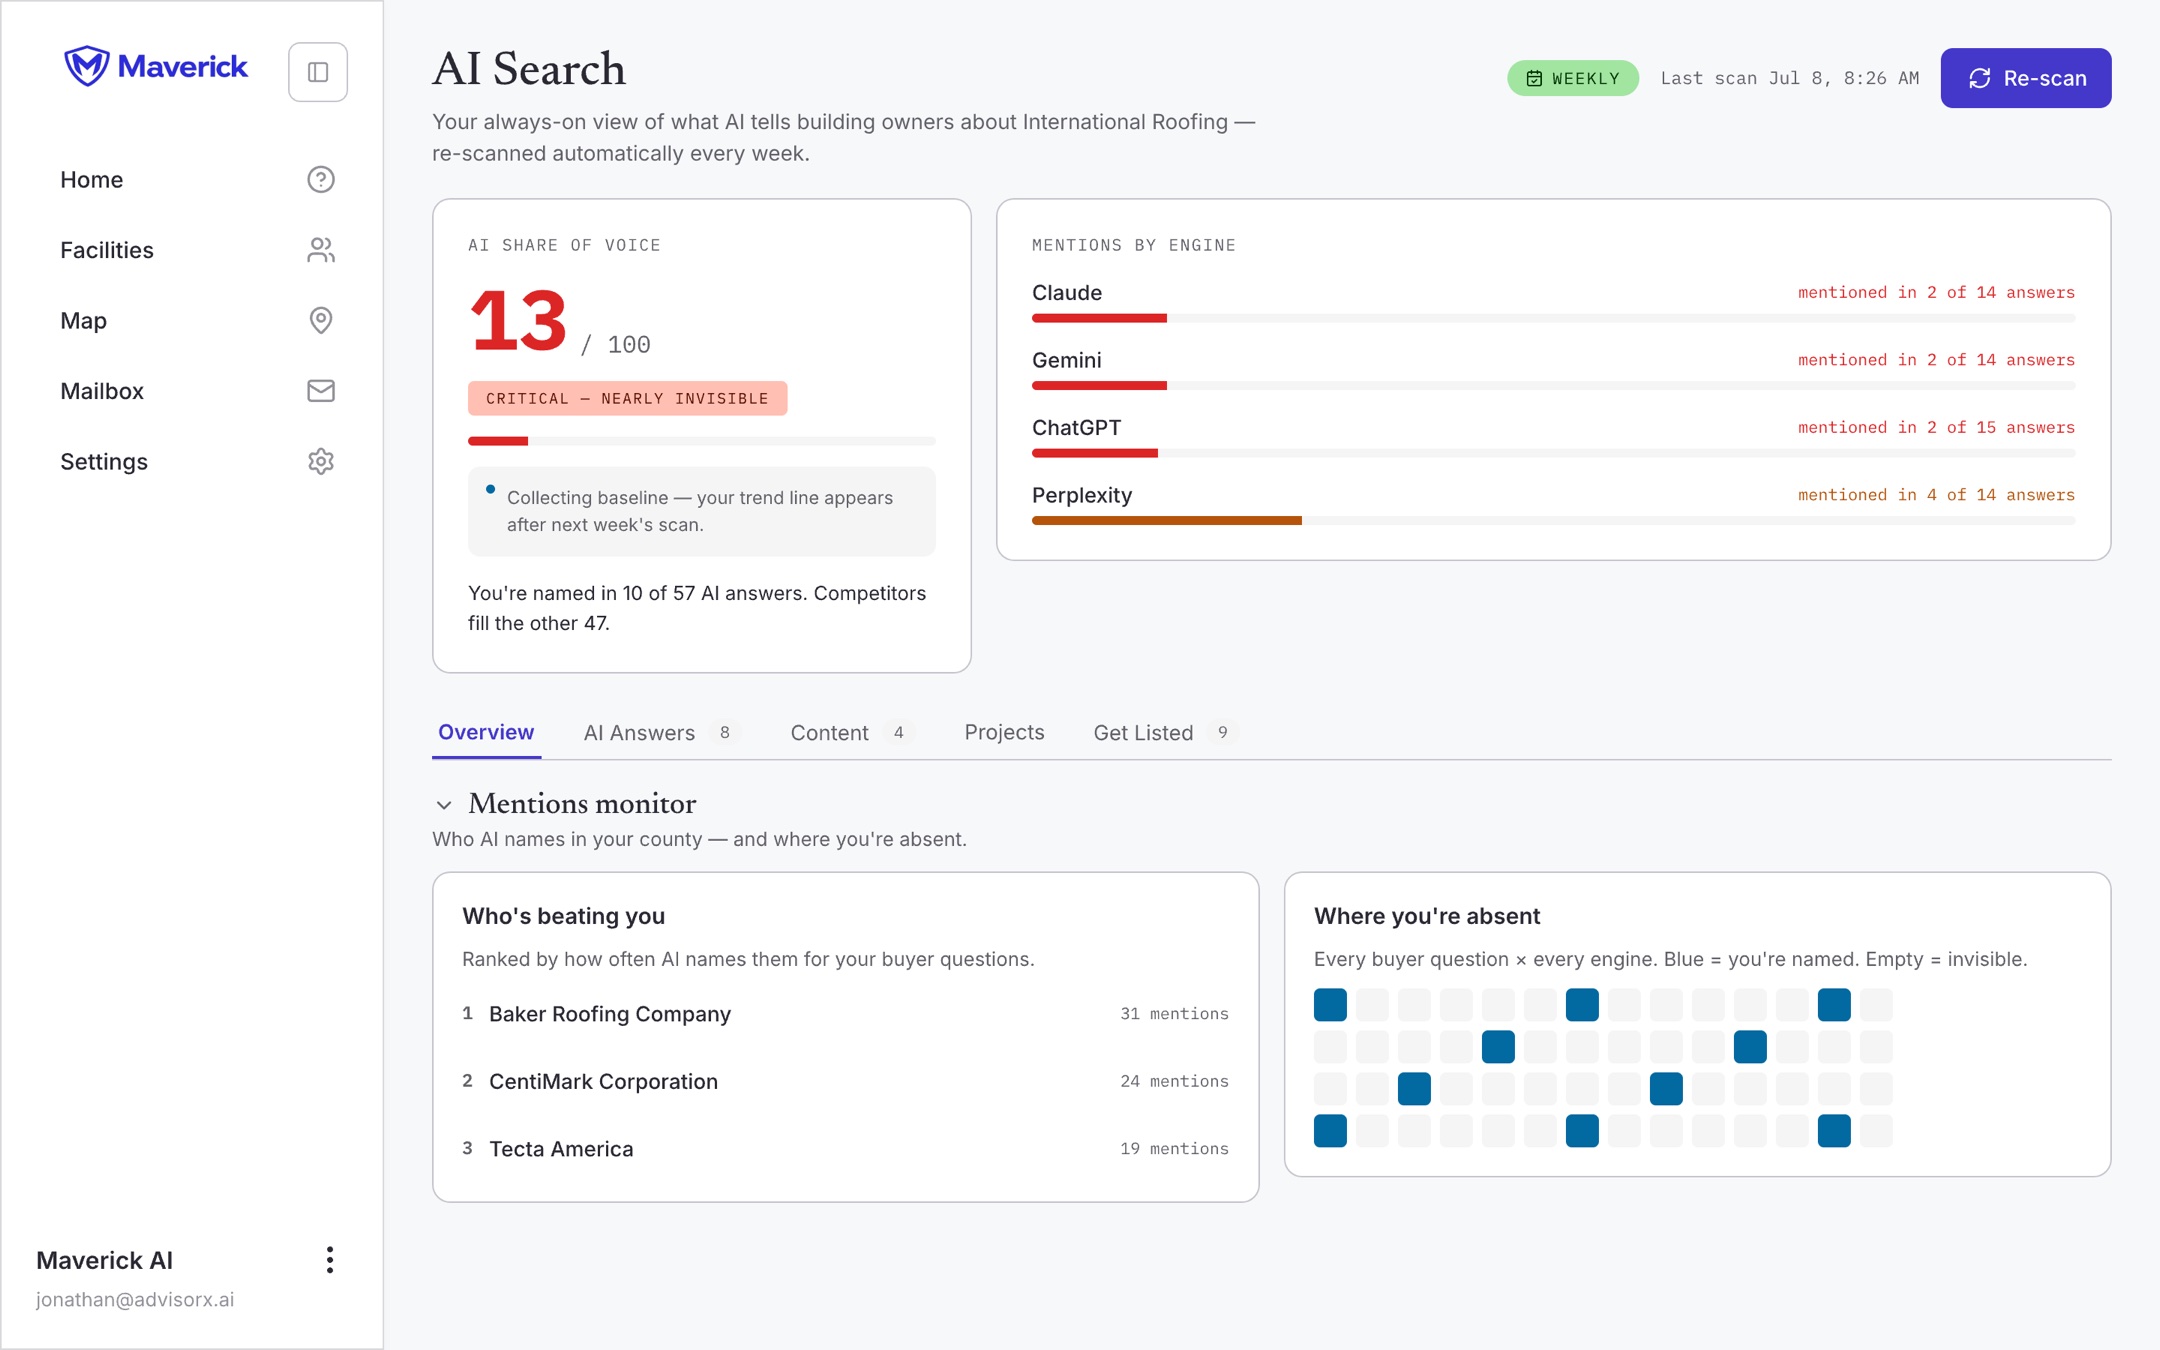Open the account three-dot menu
The image size is (2160, 1350).
tap(329, 1260)
